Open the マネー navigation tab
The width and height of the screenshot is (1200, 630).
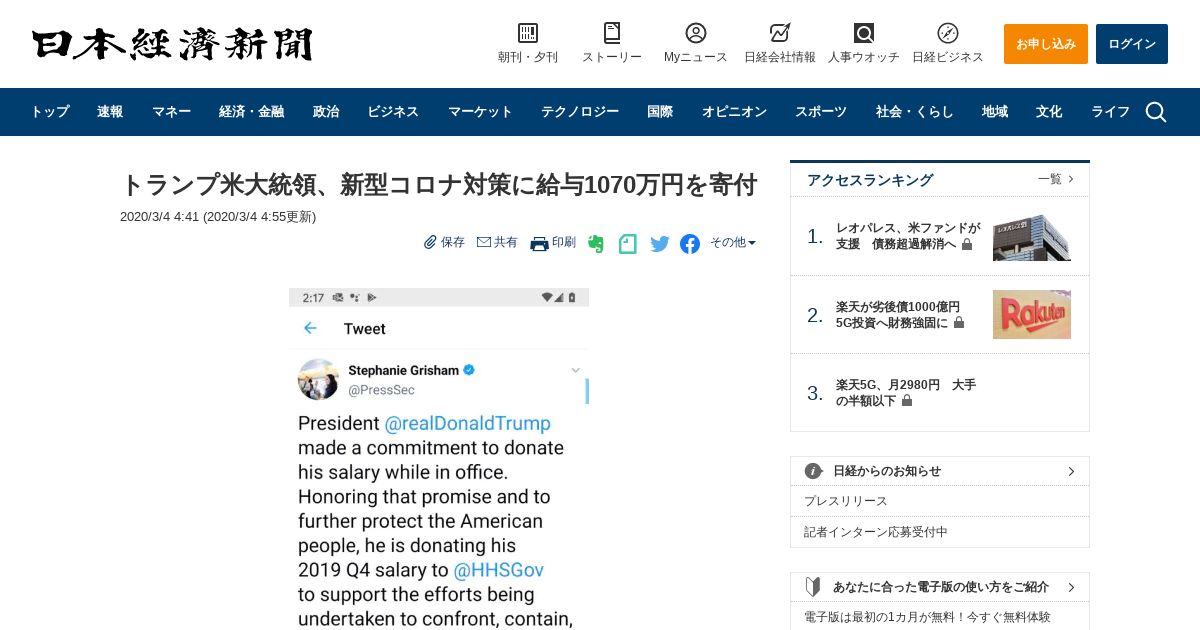point(171,112)
